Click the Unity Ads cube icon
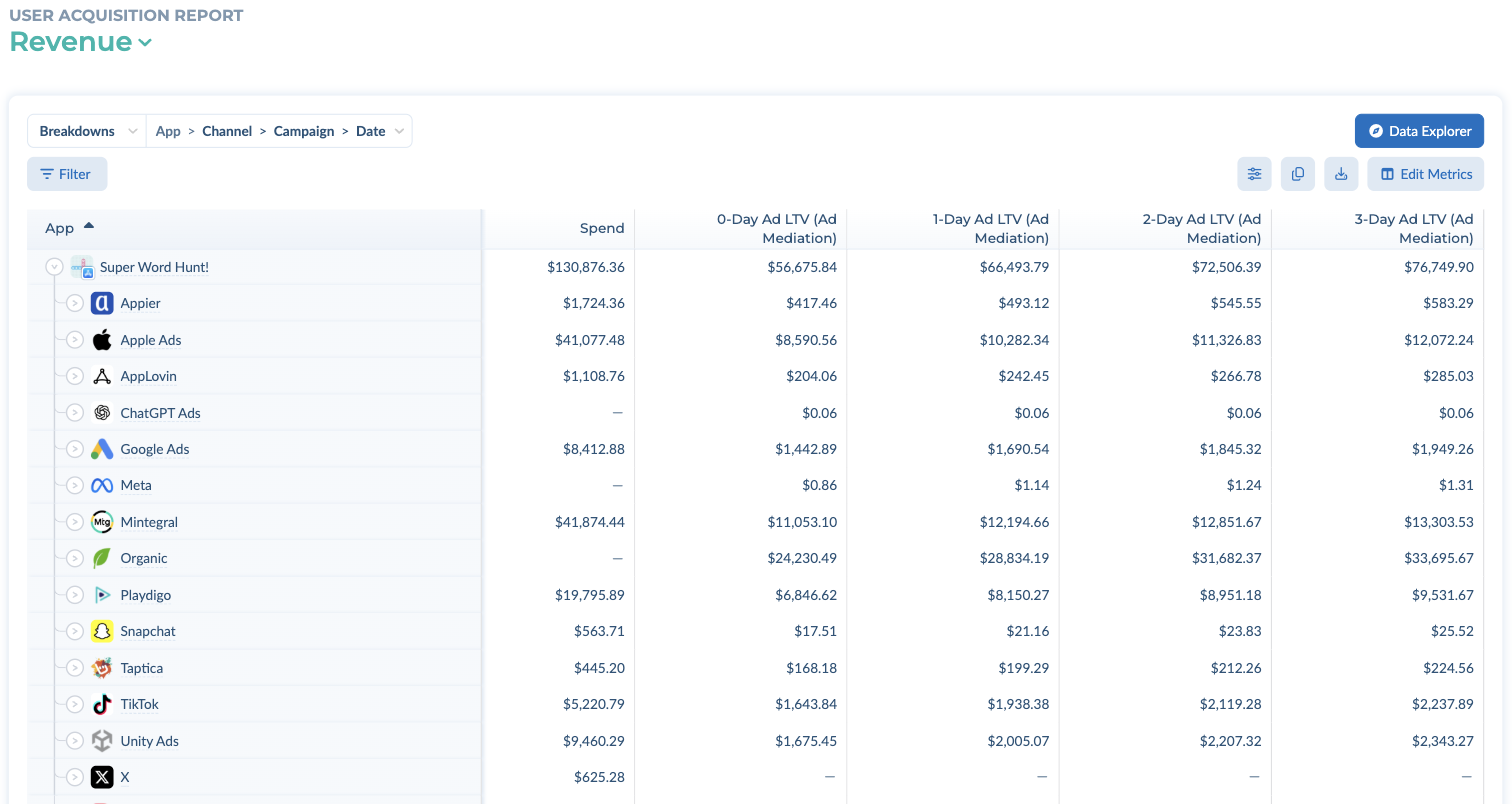Screen dimensions: 1512x805 102,741
